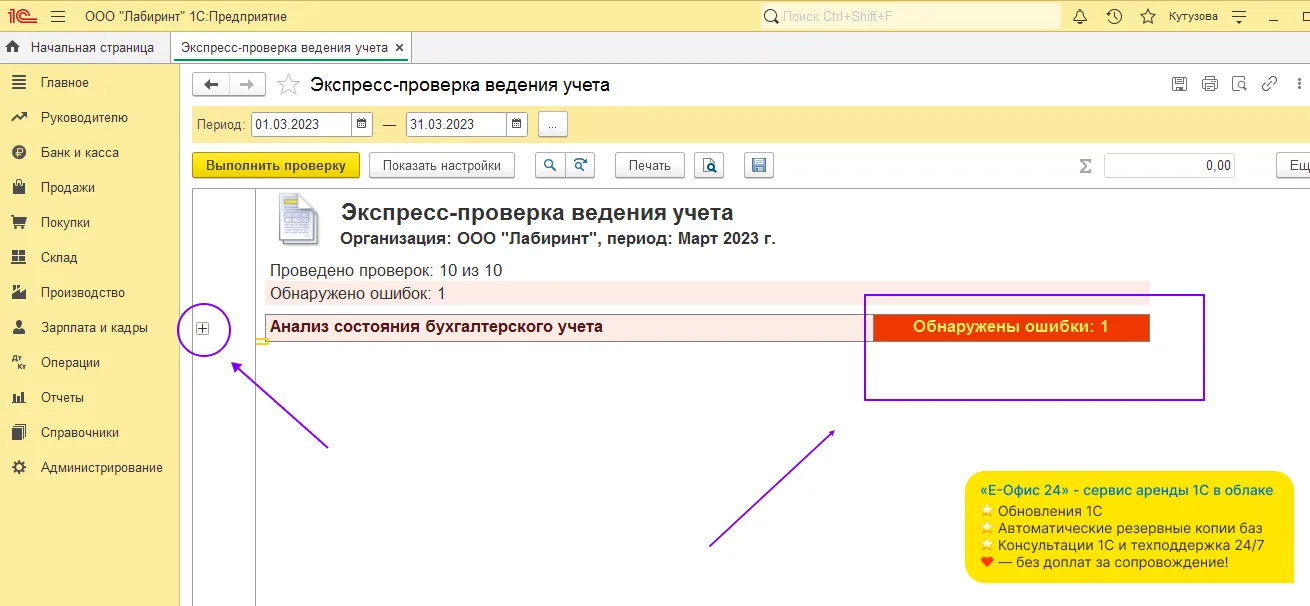Click the magnifier find icon in toolbar
The image size is (1310, 606).
pos(550,166)
